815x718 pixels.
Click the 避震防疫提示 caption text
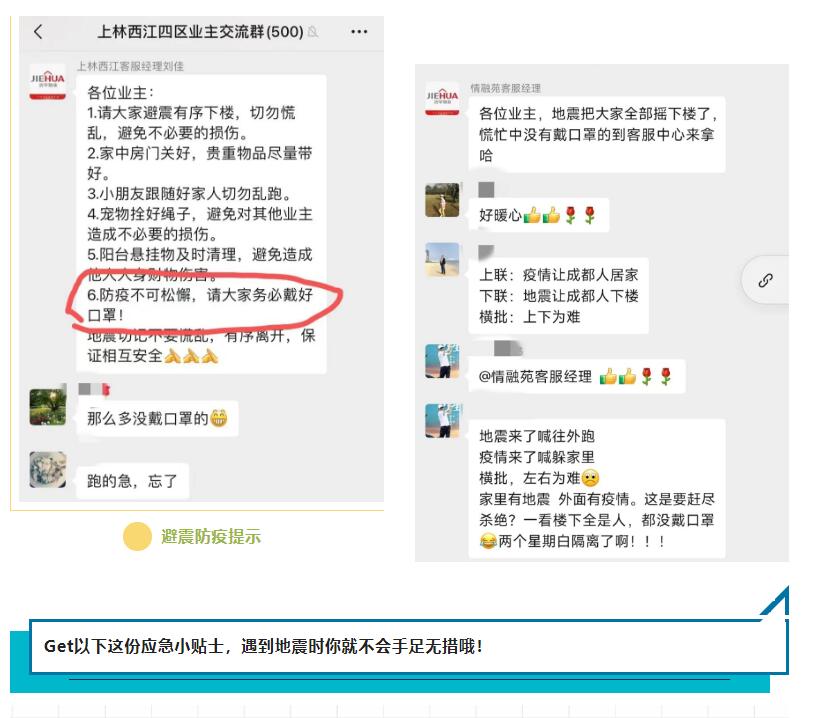tap(211, 536)
